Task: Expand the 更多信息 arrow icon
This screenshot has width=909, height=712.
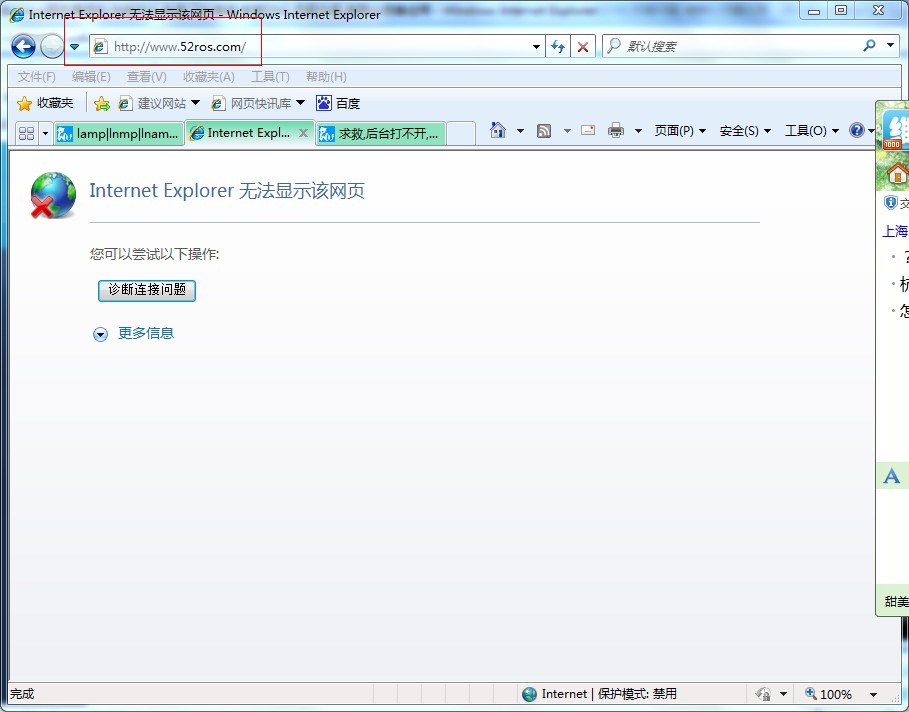Action: 100,335
